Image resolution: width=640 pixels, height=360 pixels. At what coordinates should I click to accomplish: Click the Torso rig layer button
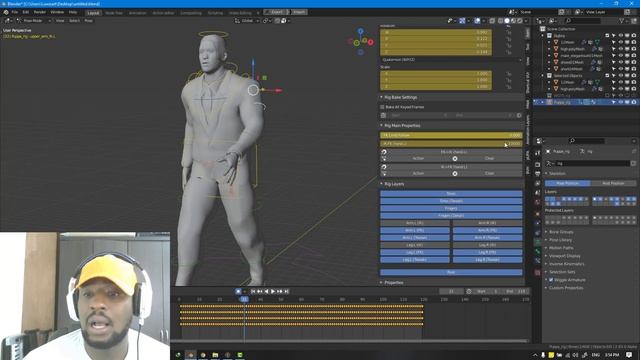pyautogui.click(x=451, y=193)
